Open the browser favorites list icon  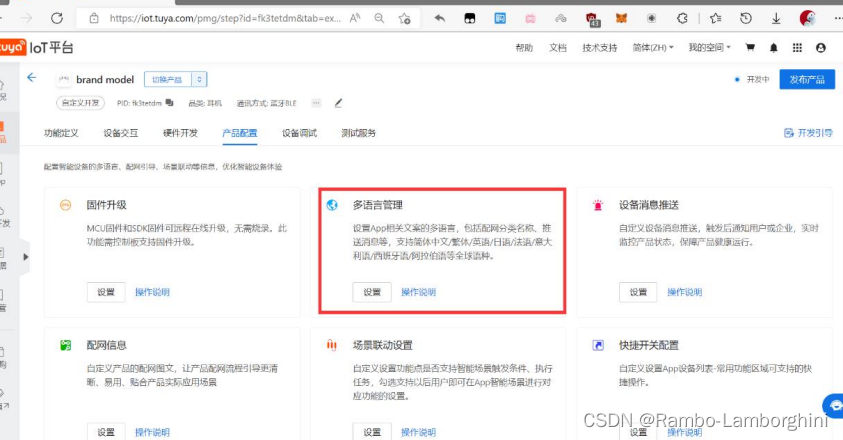[716, 18]
